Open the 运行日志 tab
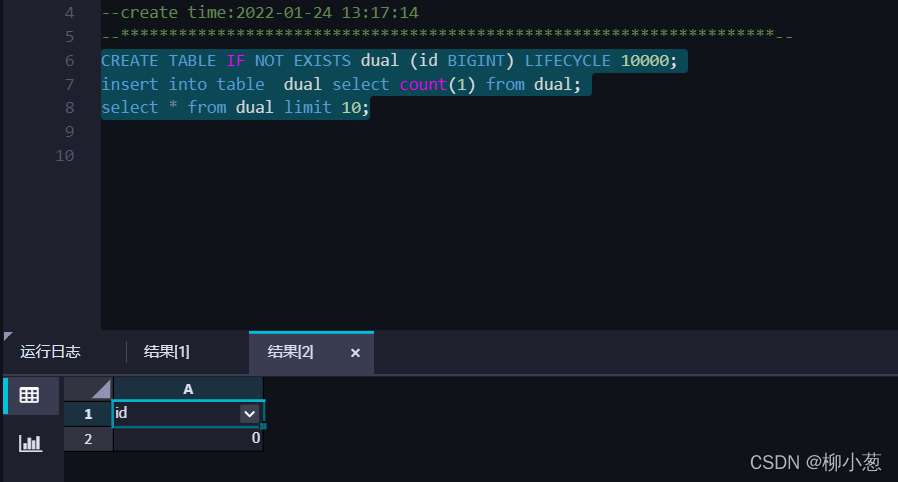The height and width of the screenshot is (482, 898). click(x=50, y=351)
